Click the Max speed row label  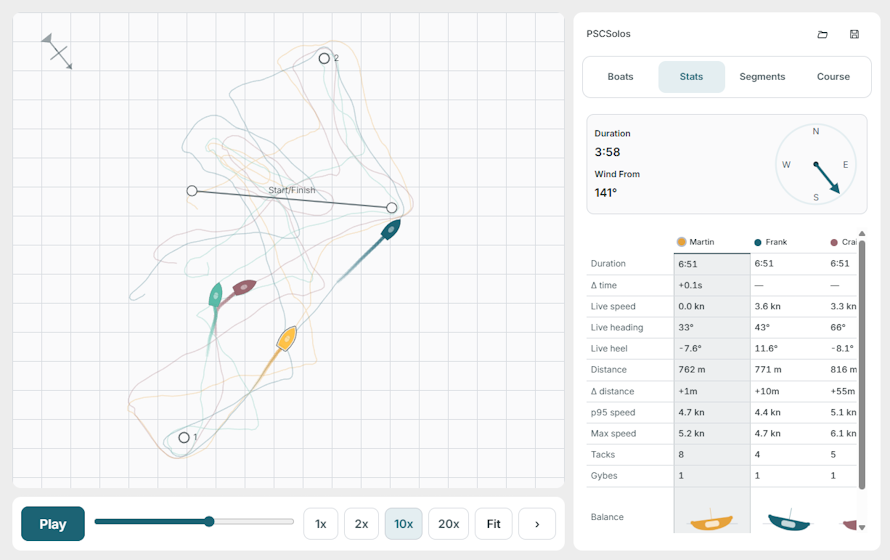(x=614, y=433)
